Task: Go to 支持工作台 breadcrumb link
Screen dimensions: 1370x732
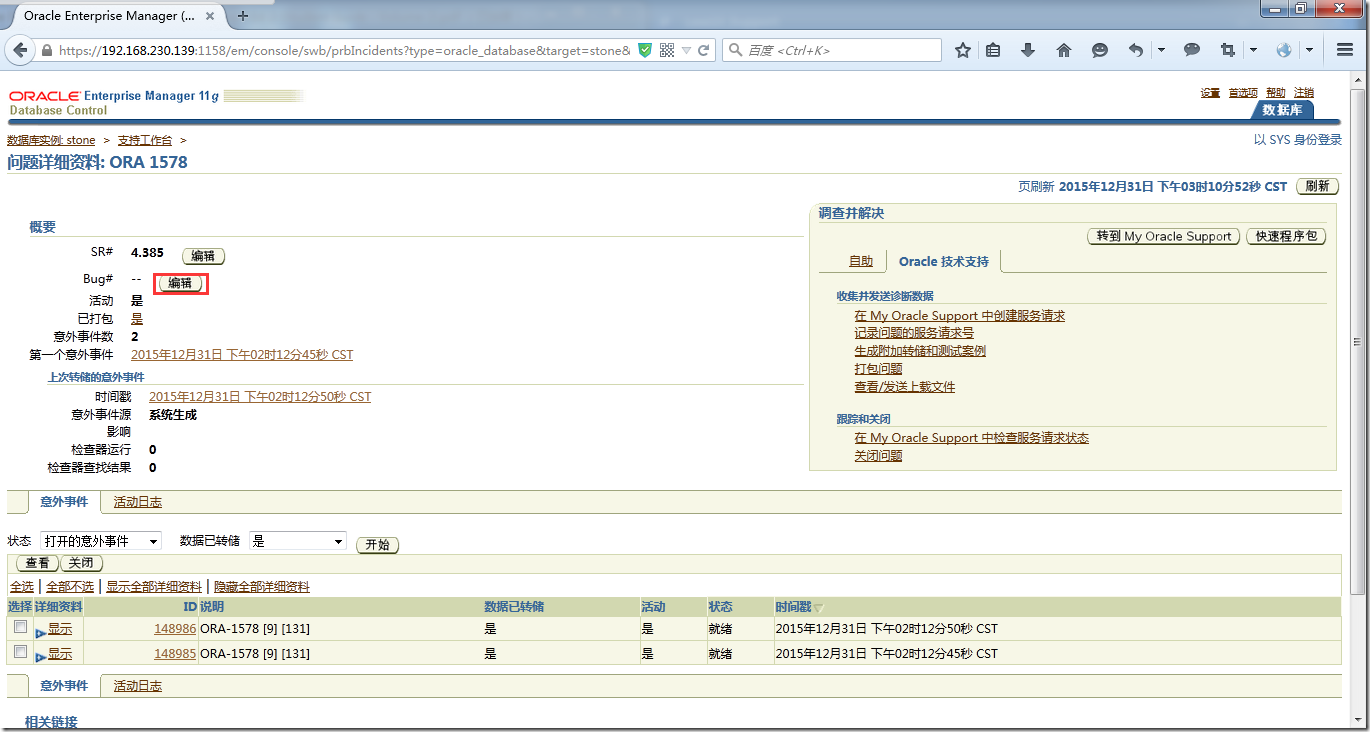Action: click(145, 140)
